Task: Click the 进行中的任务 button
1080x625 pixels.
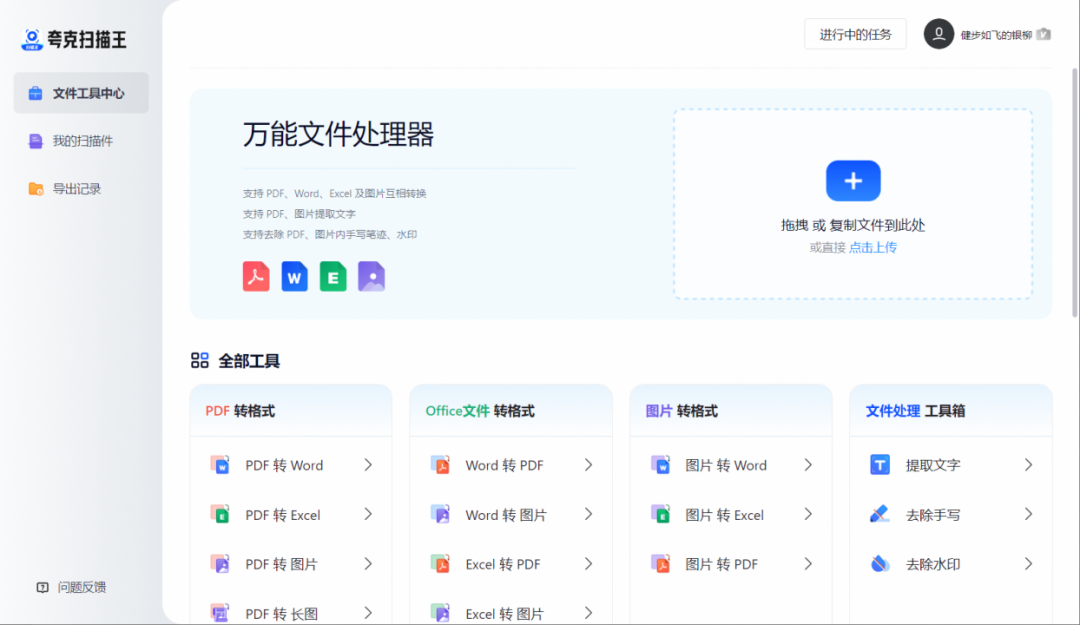Action: (x=855, y=33)
